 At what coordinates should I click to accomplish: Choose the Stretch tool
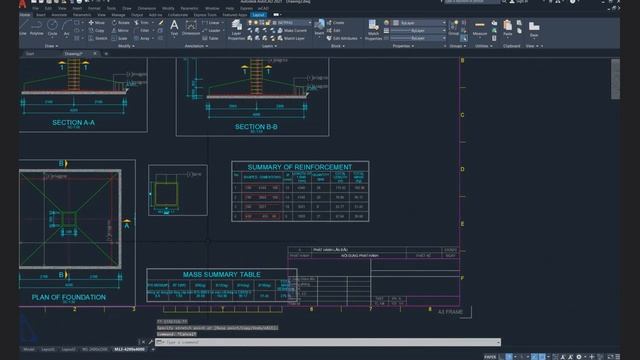(x=98, y=38)
